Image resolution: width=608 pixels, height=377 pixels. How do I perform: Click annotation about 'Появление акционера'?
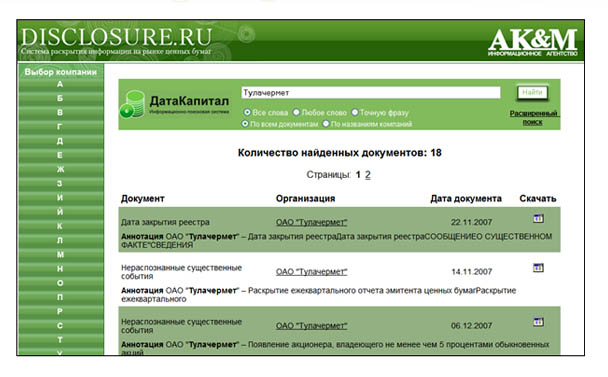pos(335,348)
